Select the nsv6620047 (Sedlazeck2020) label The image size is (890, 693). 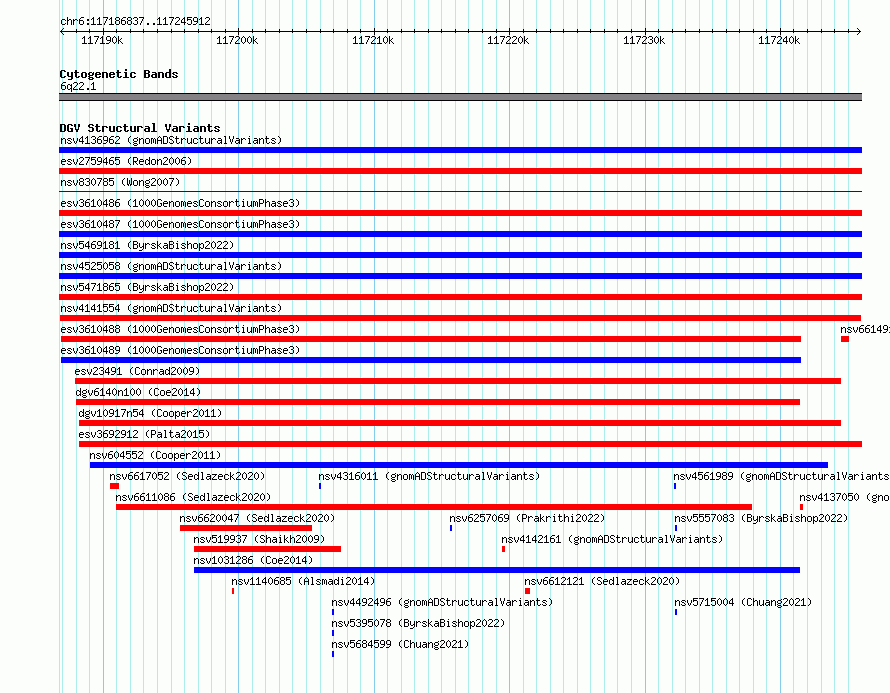257,518
